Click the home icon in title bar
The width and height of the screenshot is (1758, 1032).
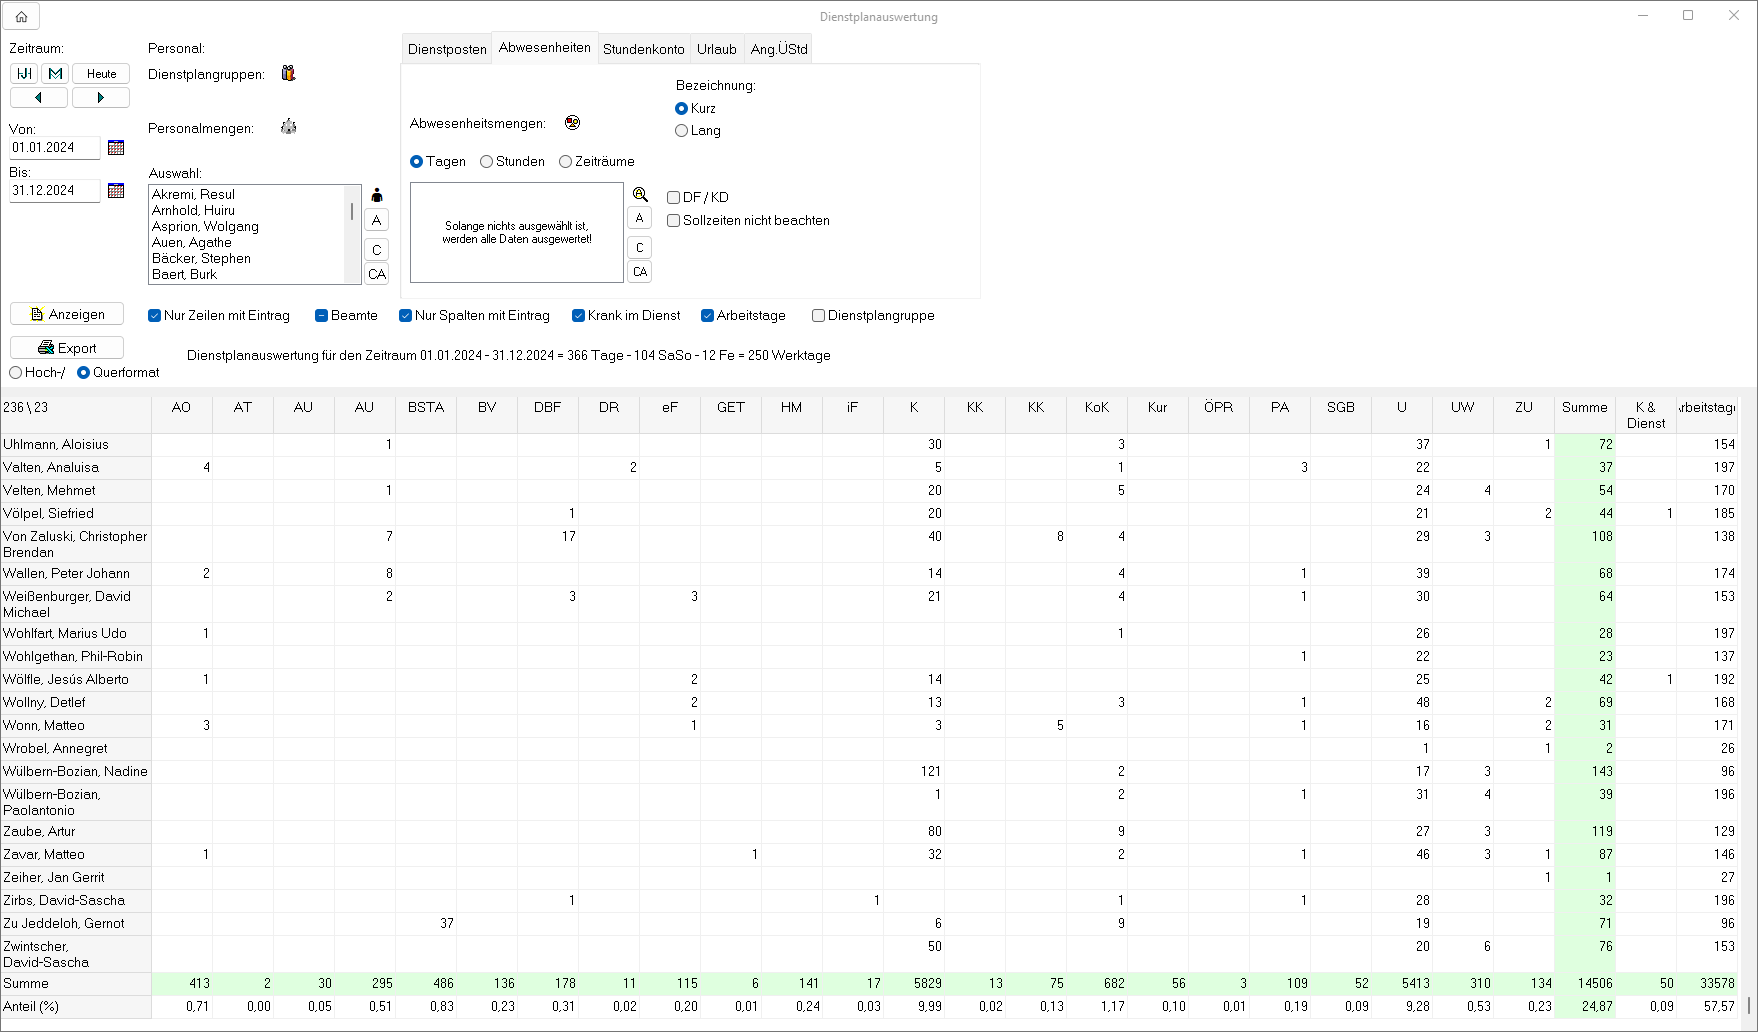point(21,16)
